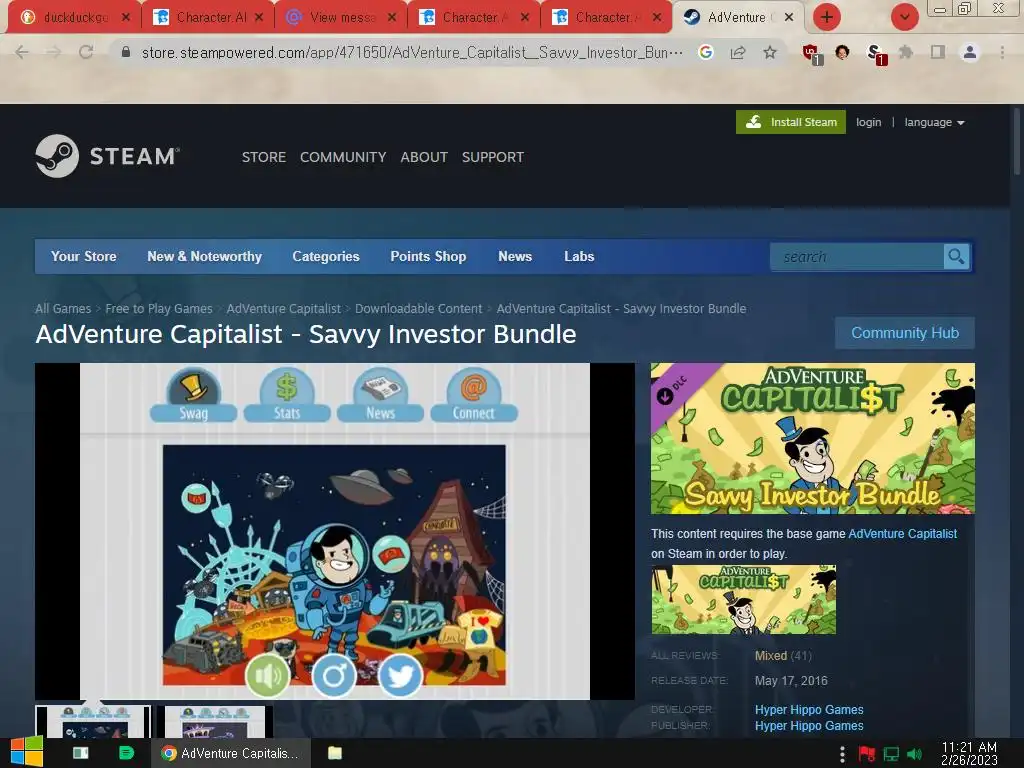Open the language dropdown
This screenshot has width=1024, height=768.
934,122
